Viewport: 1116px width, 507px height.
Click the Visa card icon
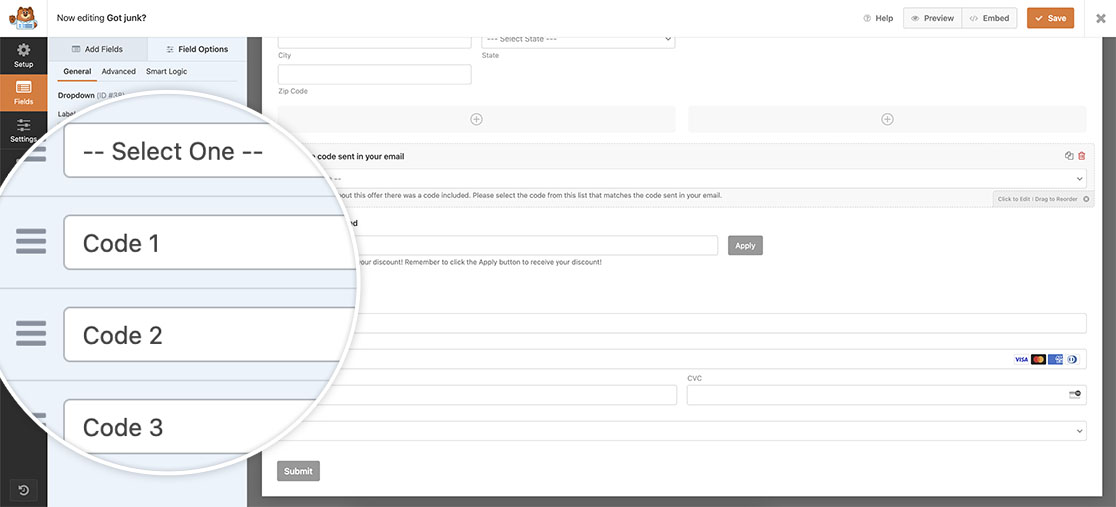(1021, 360)
